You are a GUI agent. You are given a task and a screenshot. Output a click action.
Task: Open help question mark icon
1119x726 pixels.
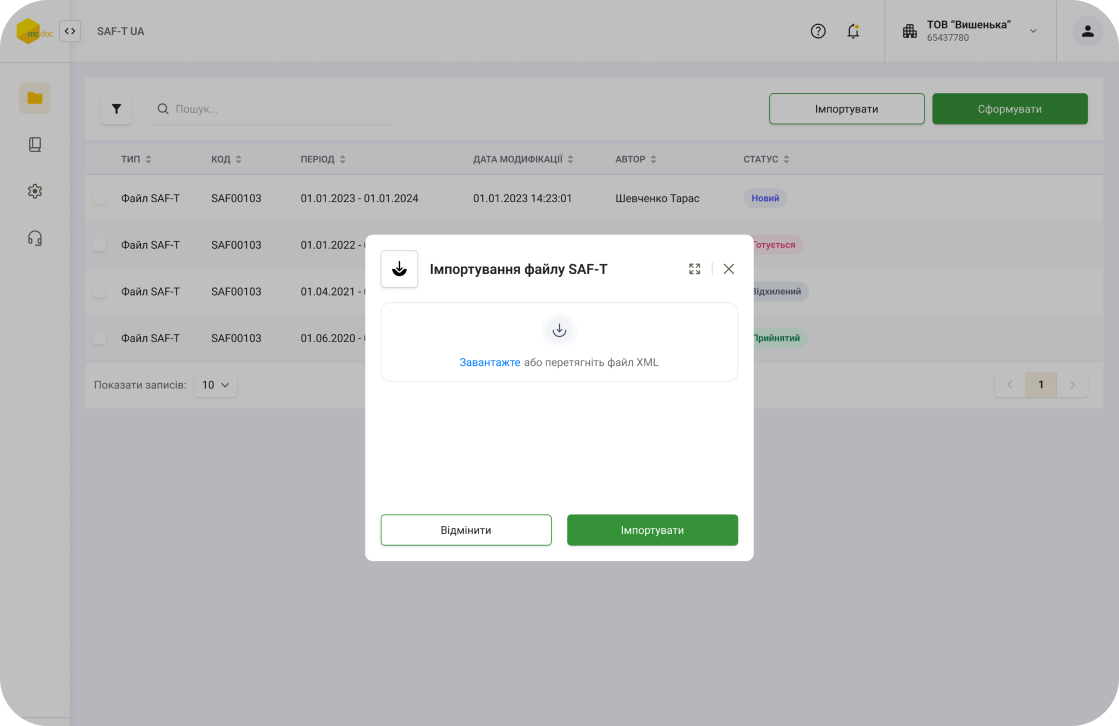[x=818, y=31]
